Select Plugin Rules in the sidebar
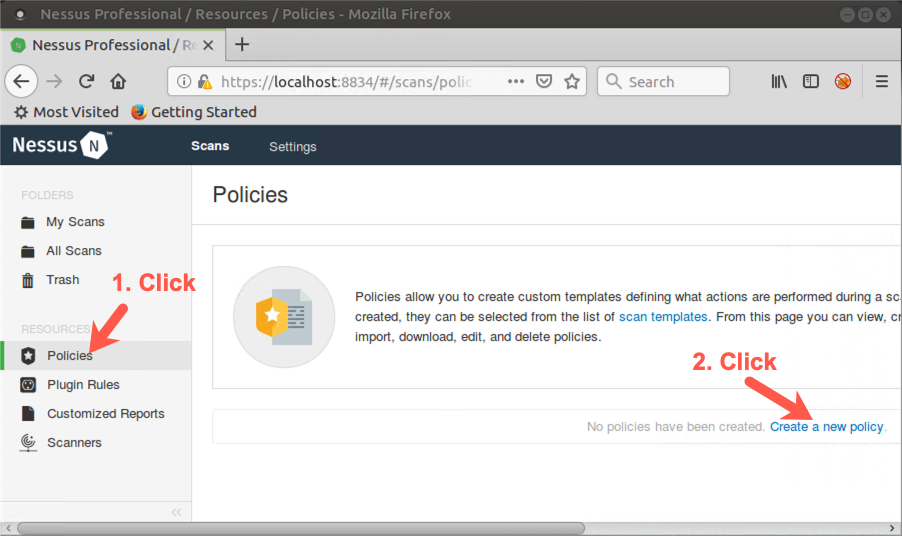This screenshot has height=536, width=902. pos(83,385)
